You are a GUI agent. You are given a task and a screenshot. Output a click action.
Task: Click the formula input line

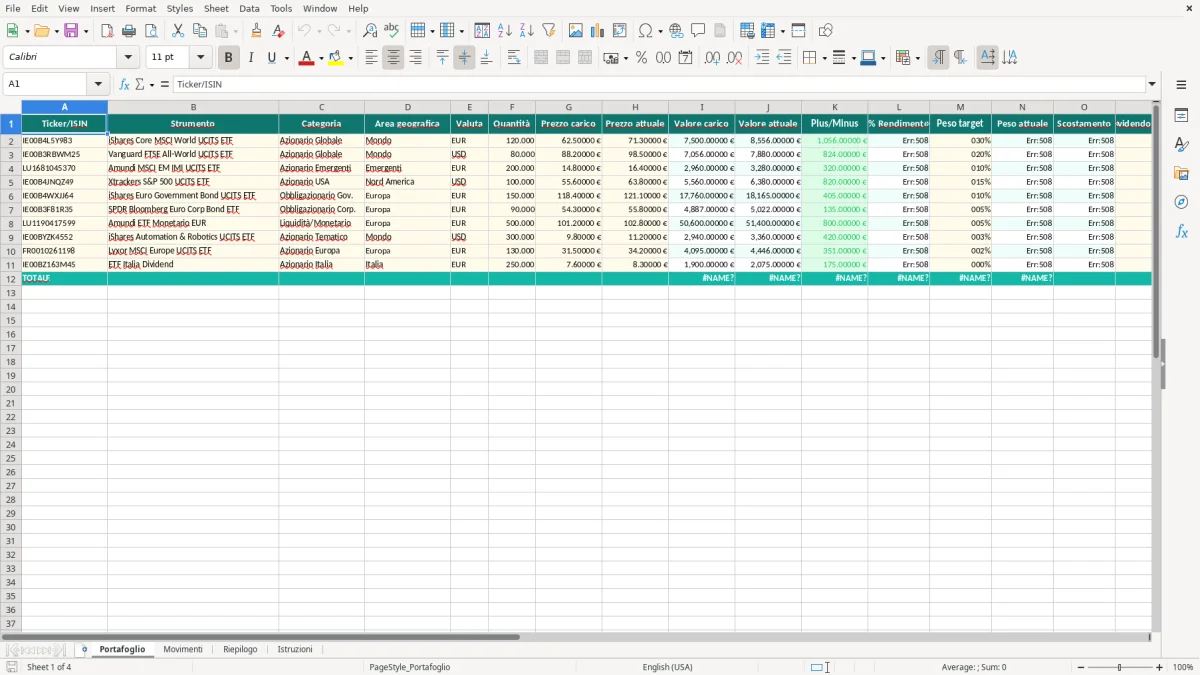659,84
